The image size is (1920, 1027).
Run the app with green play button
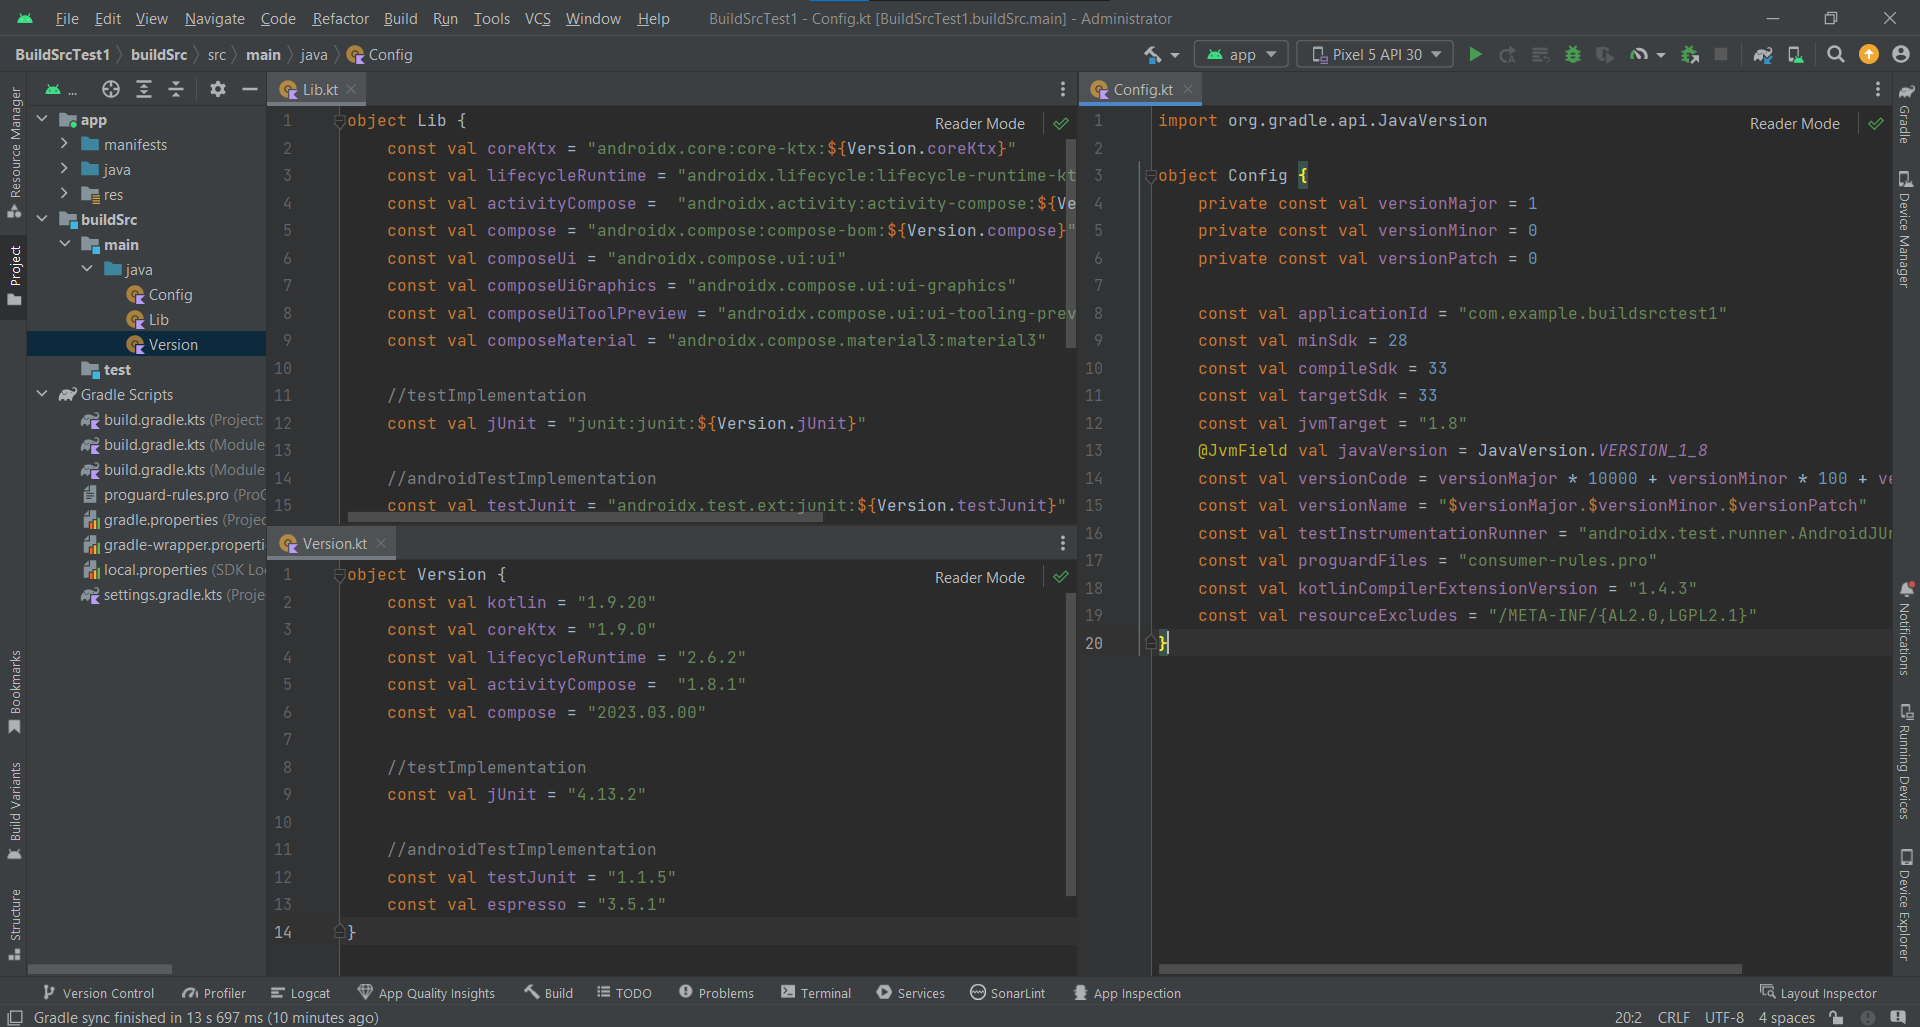click(x=1475, y=54)
